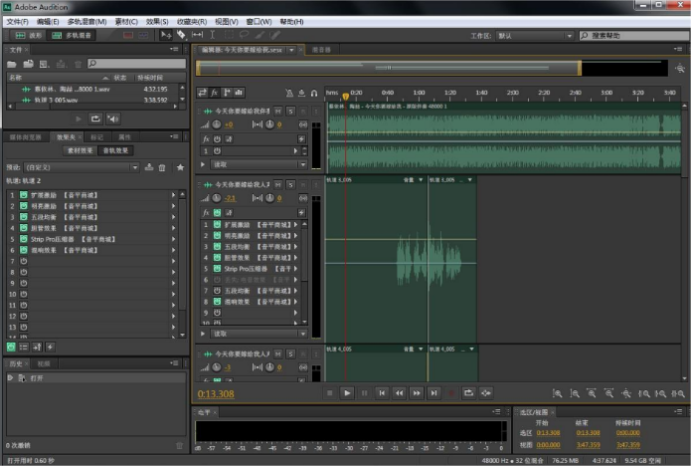691x466 pixels.
Task: Click Import file icon in Files panel
Action: pyautogui.click(x=29, y=64)
